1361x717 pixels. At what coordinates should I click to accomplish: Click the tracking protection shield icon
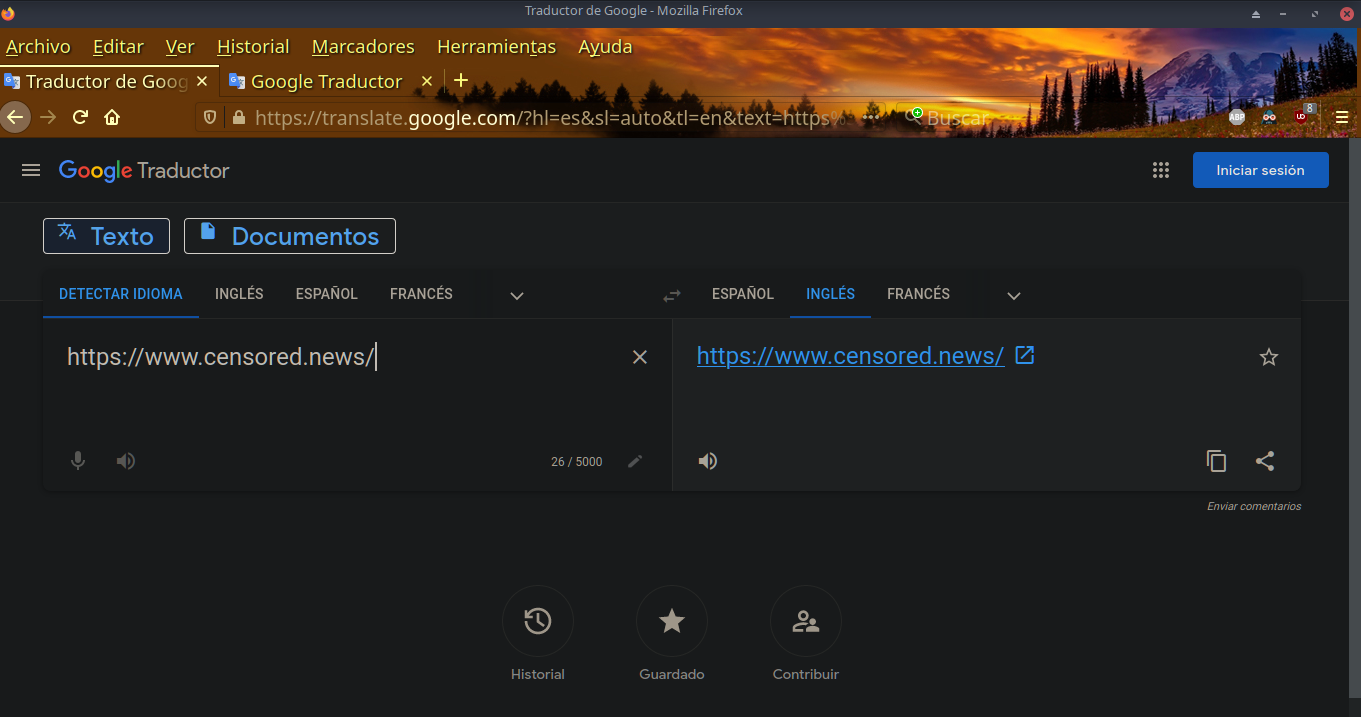(x=210, y=117)
